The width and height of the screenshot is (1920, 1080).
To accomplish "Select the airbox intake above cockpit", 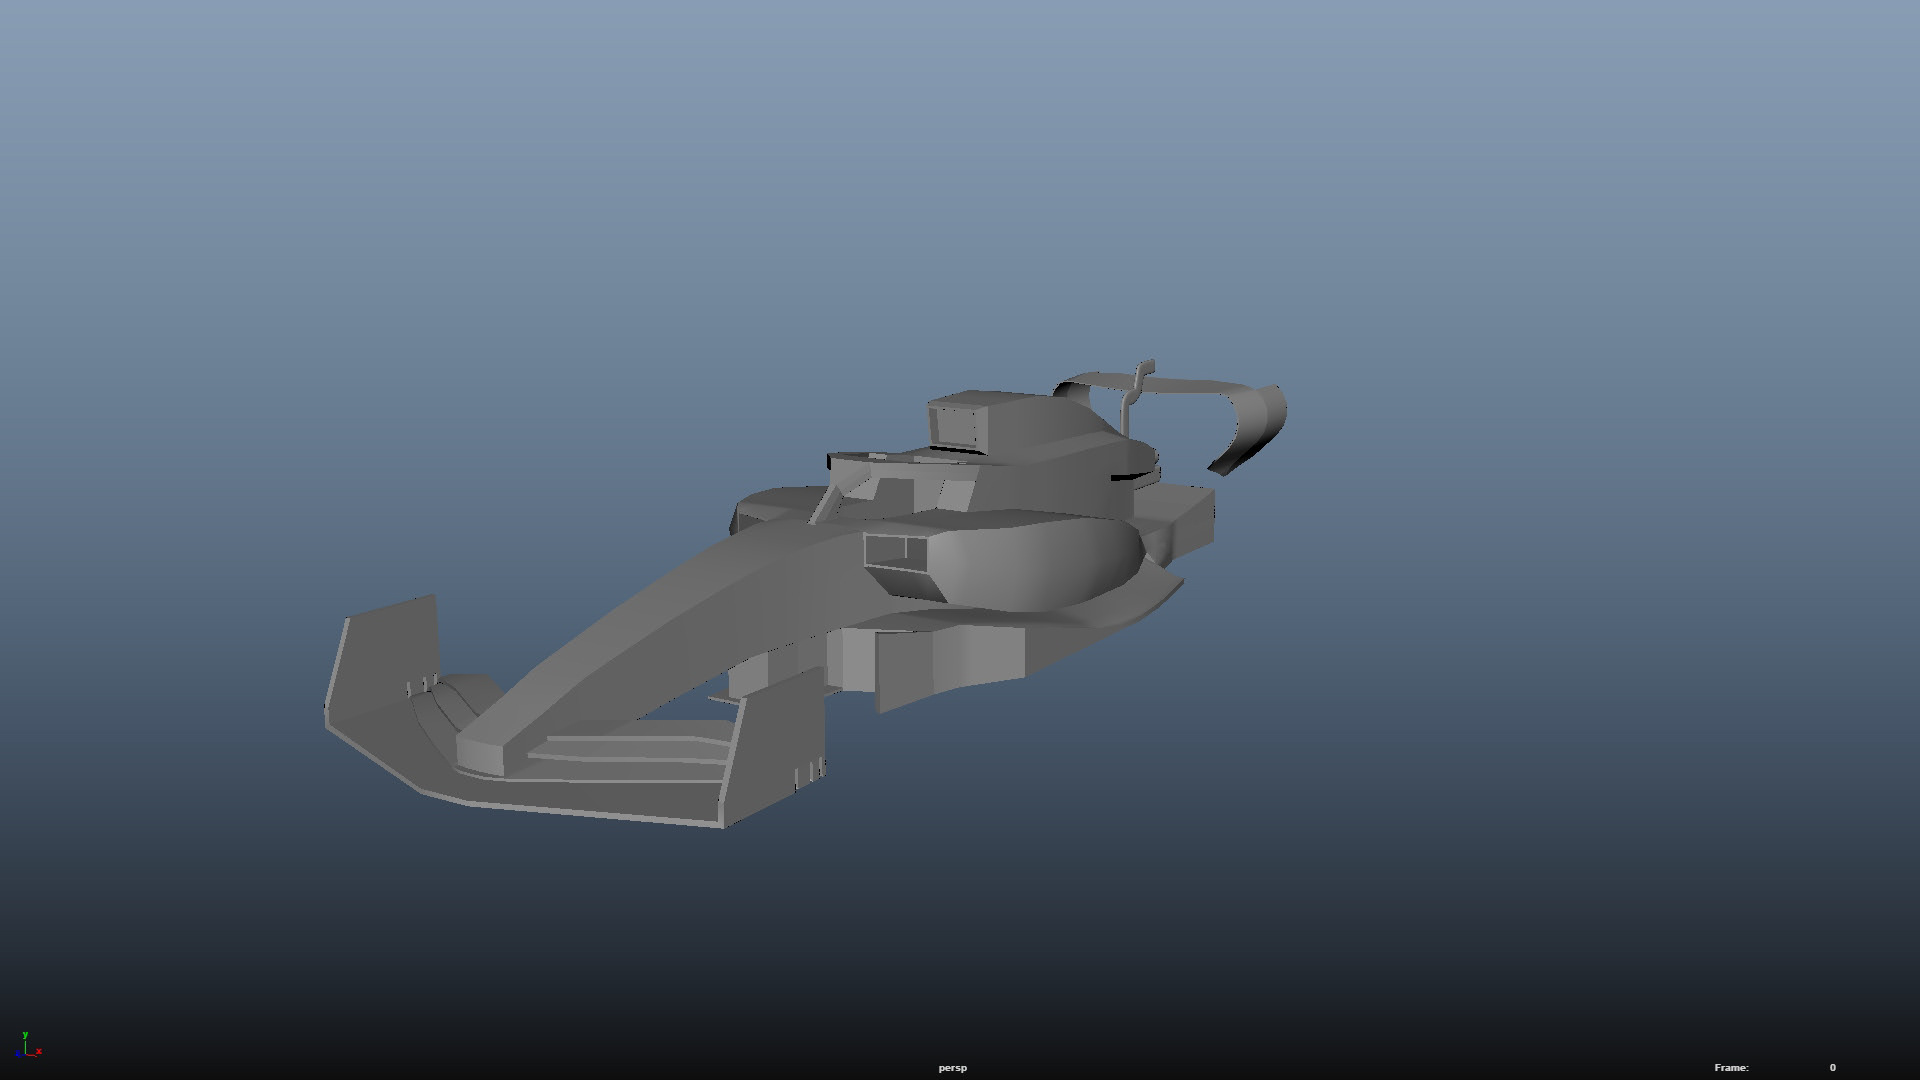I will coord(957,425).
